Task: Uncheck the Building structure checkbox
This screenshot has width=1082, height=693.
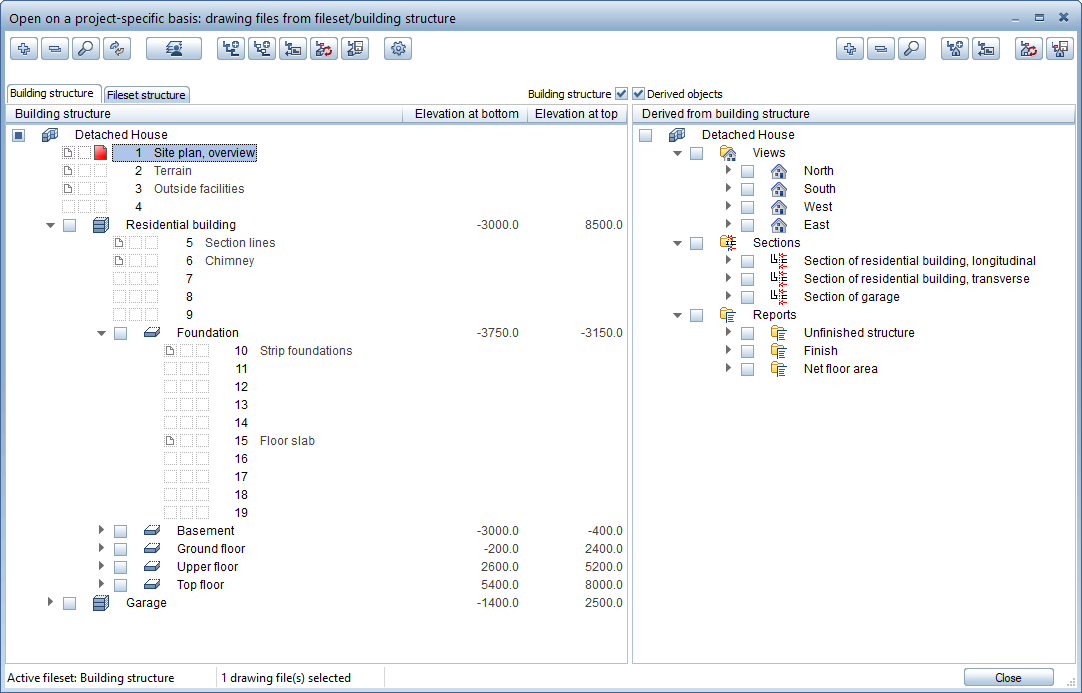Action: (621, 94)
